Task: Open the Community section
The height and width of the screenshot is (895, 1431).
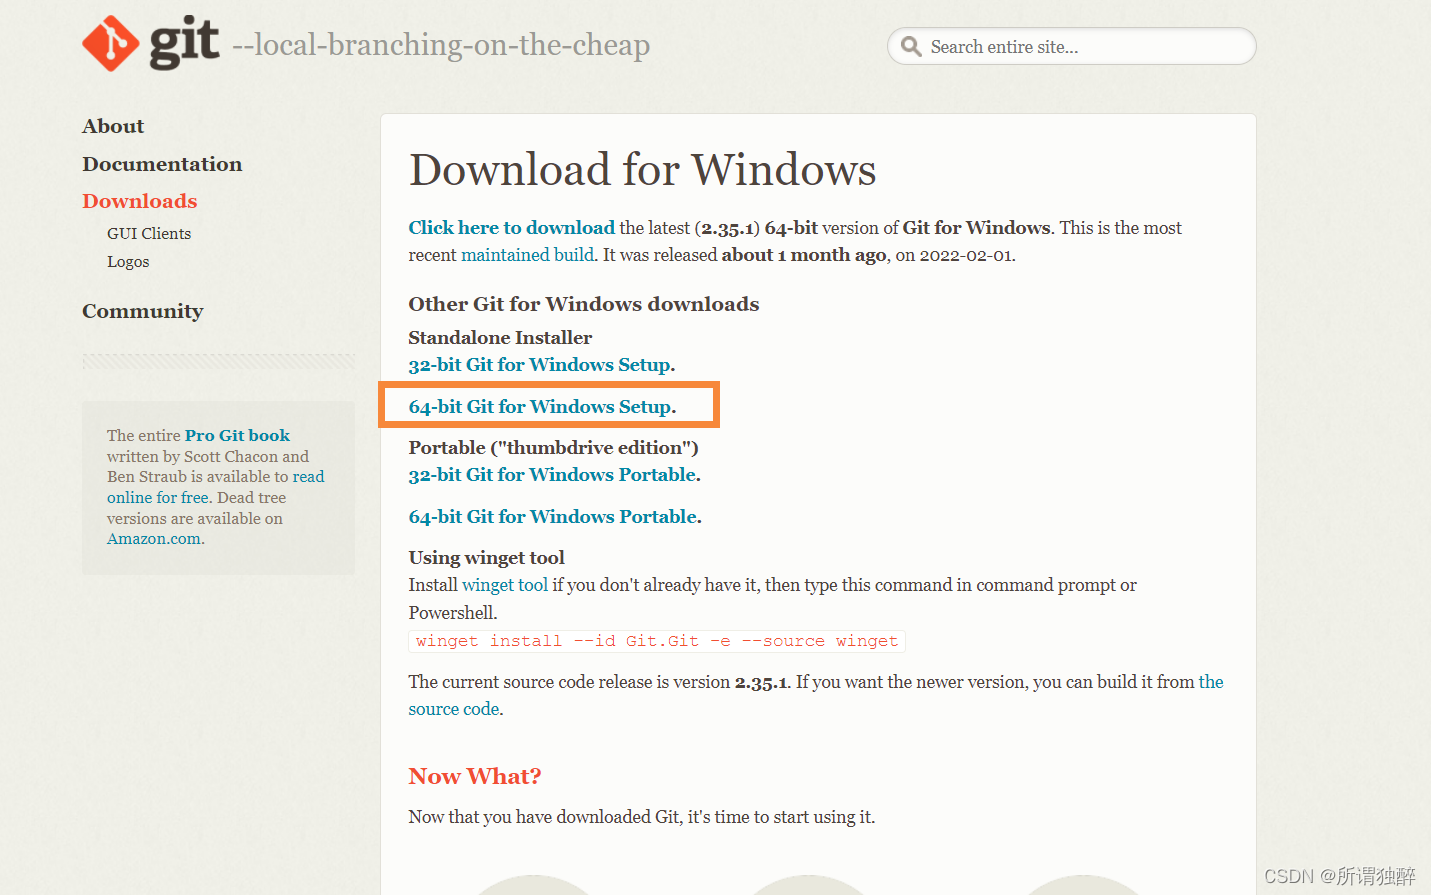Action: tap(143, 311)
